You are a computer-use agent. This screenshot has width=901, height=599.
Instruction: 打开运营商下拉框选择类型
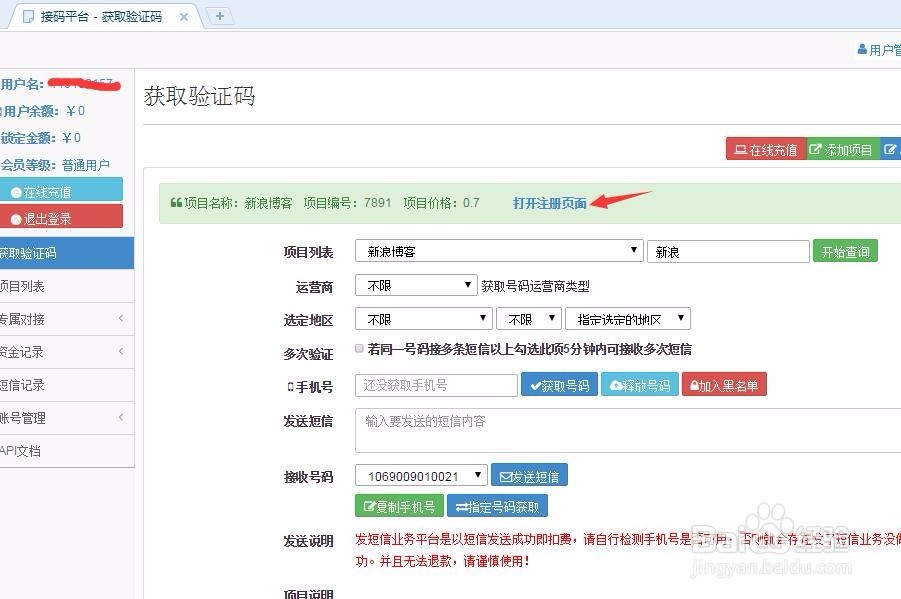pyautogui.click(x=415, y=284)
